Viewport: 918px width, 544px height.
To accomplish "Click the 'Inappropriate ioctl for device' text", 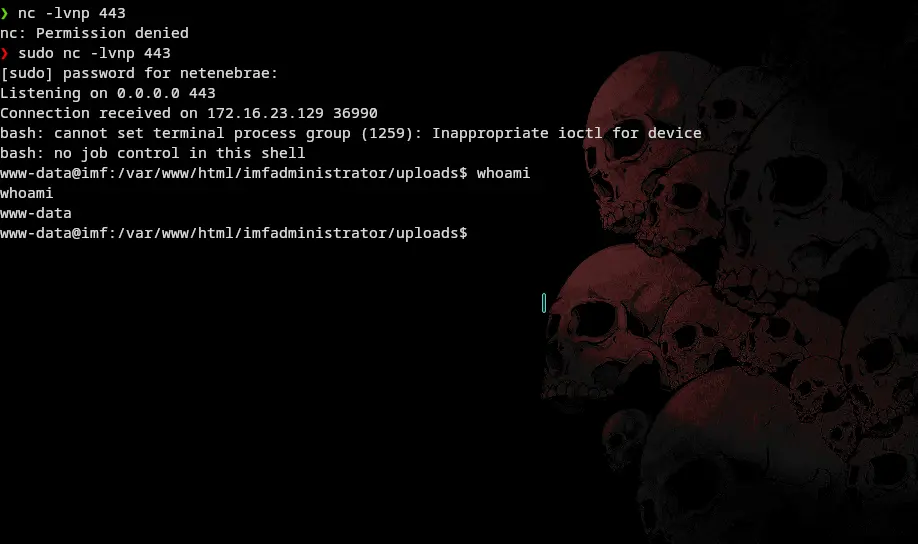I will coord(567,133).
